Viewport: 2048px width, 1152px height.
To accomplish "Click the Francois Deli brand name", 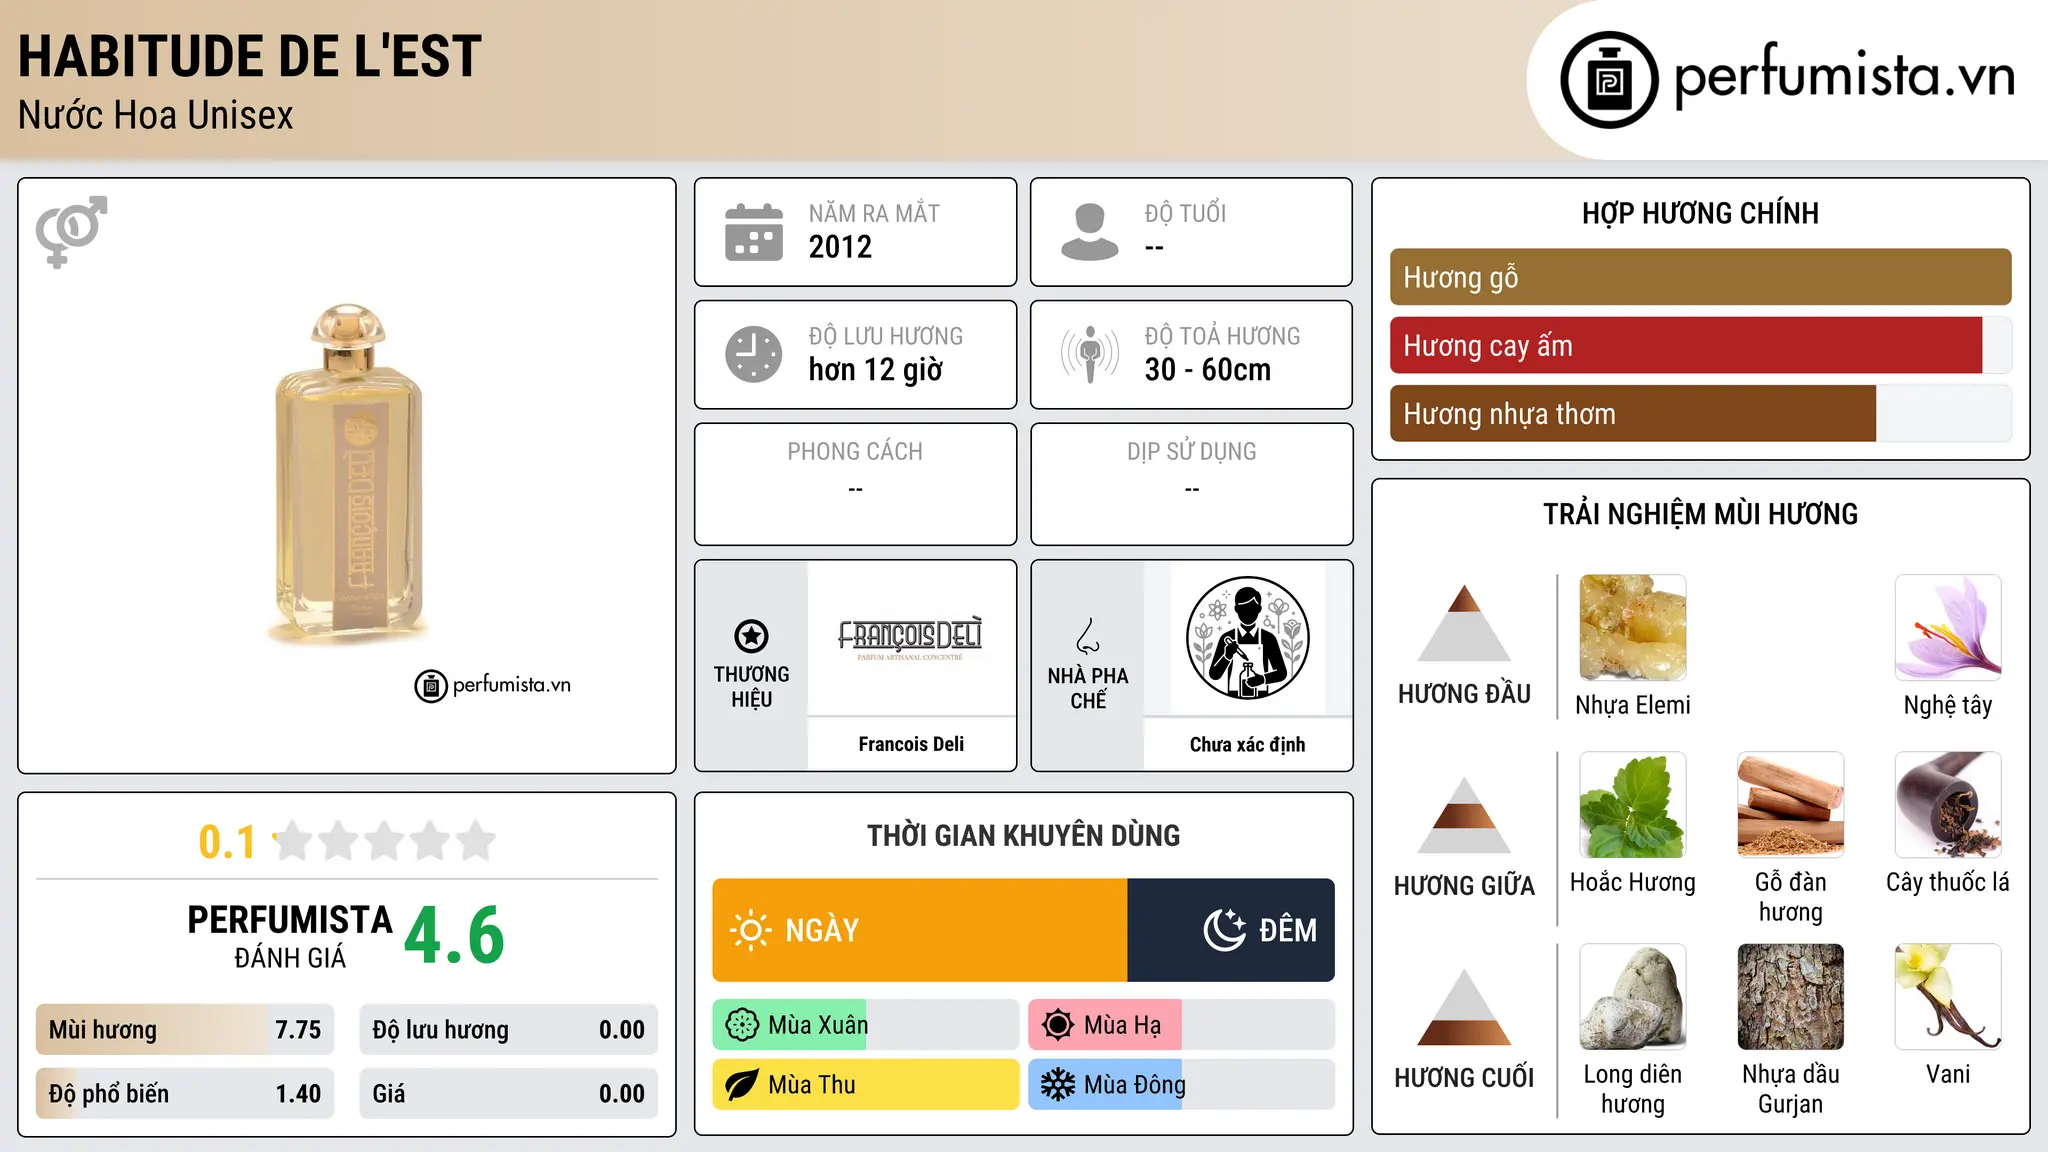I will tap(911, 744).
